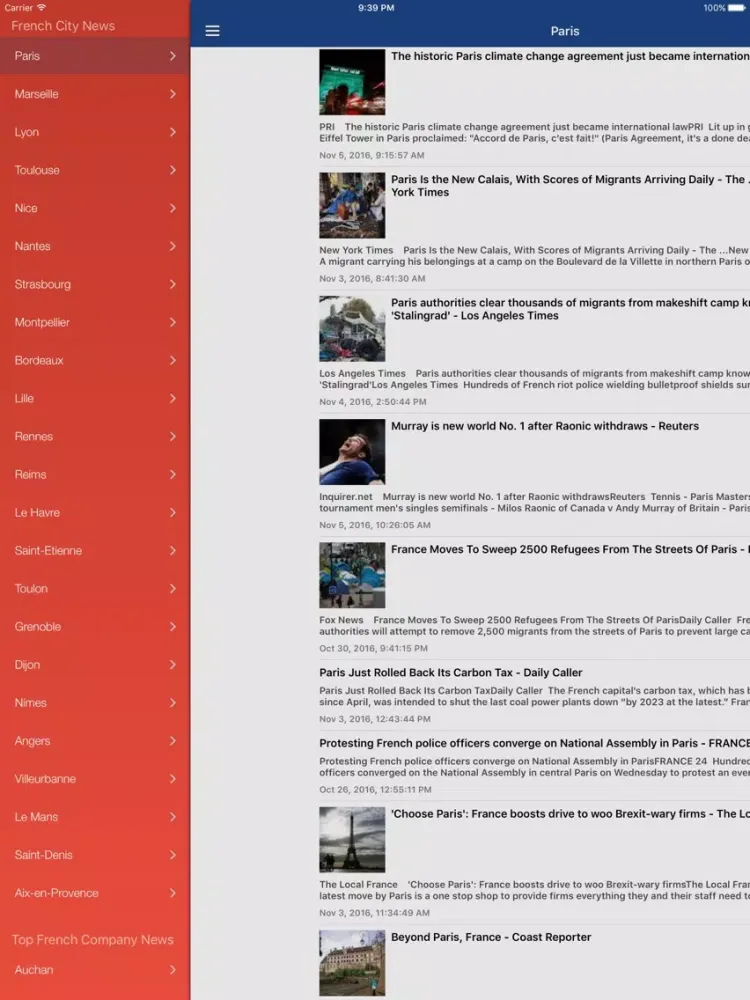This screenshot has height=1000, width=750.
Task: Expand the Lille chevron arrow
Action: (173, 399)
